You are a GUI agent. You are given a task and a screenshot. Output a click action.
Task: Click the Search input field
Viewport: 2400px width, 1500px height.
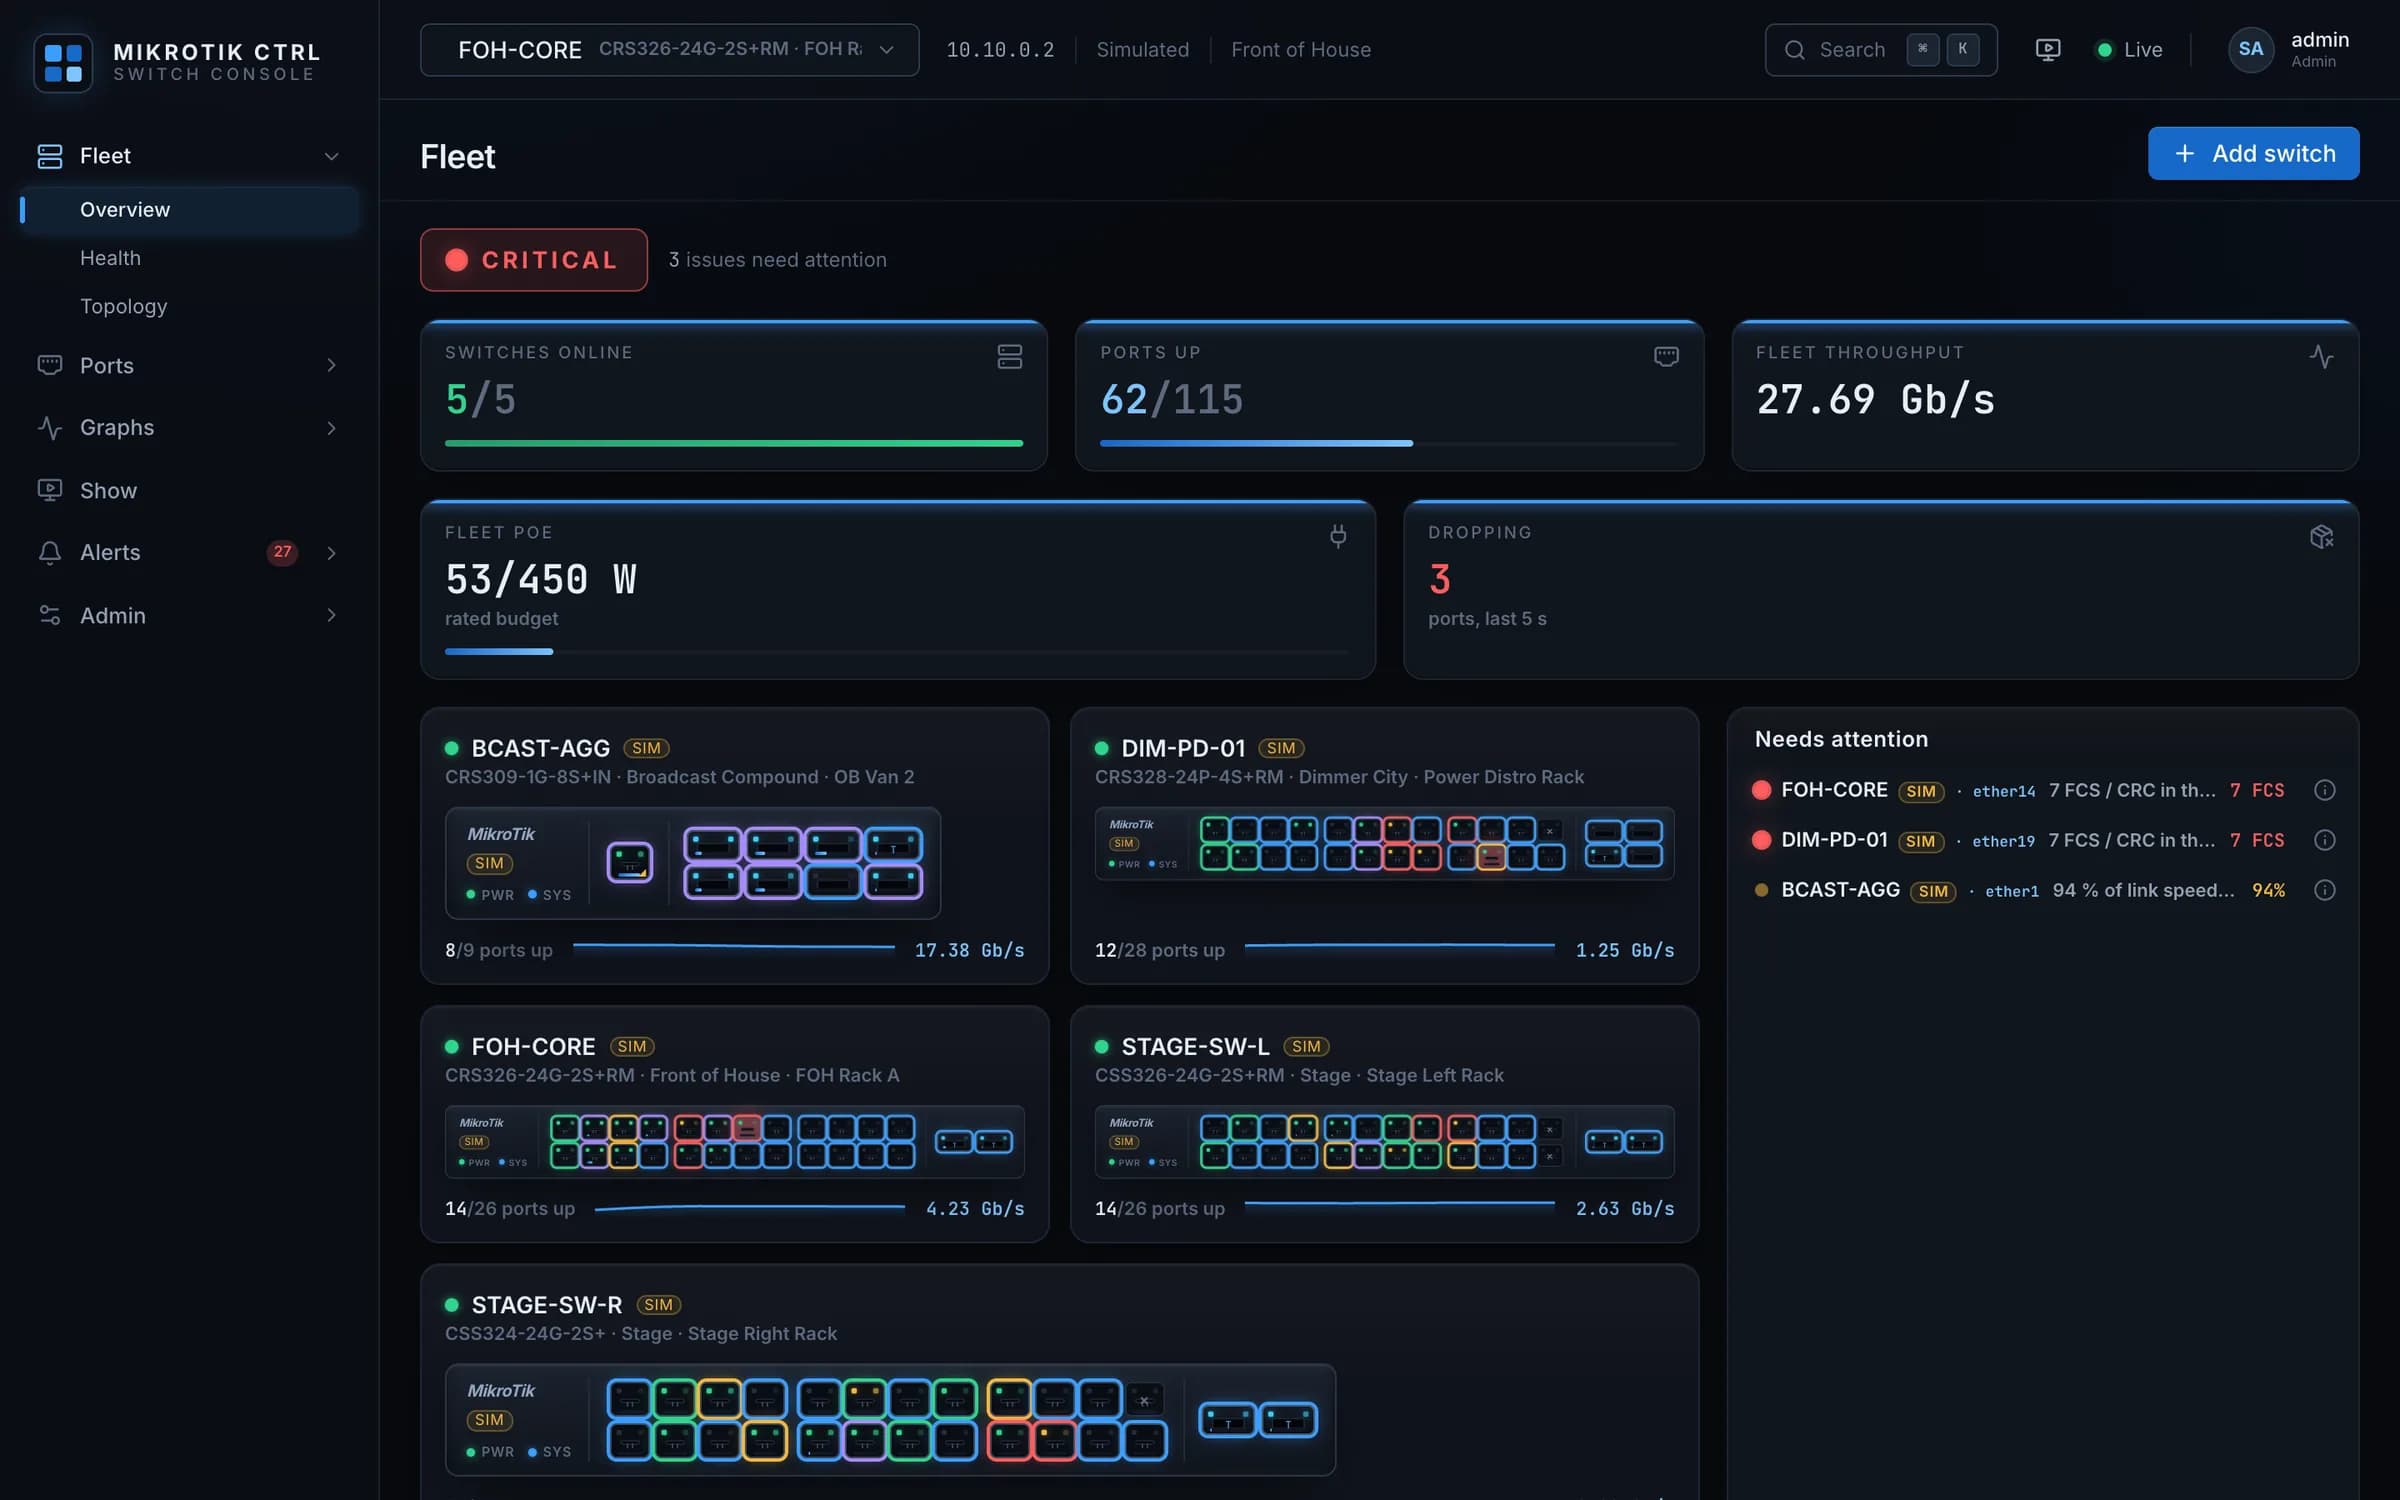coord(1881,50)
